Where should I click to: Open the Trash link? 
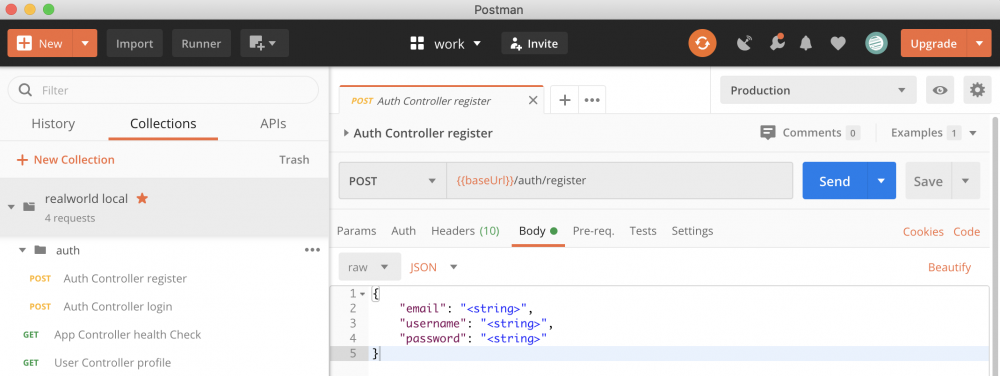(x=294, y=159)
